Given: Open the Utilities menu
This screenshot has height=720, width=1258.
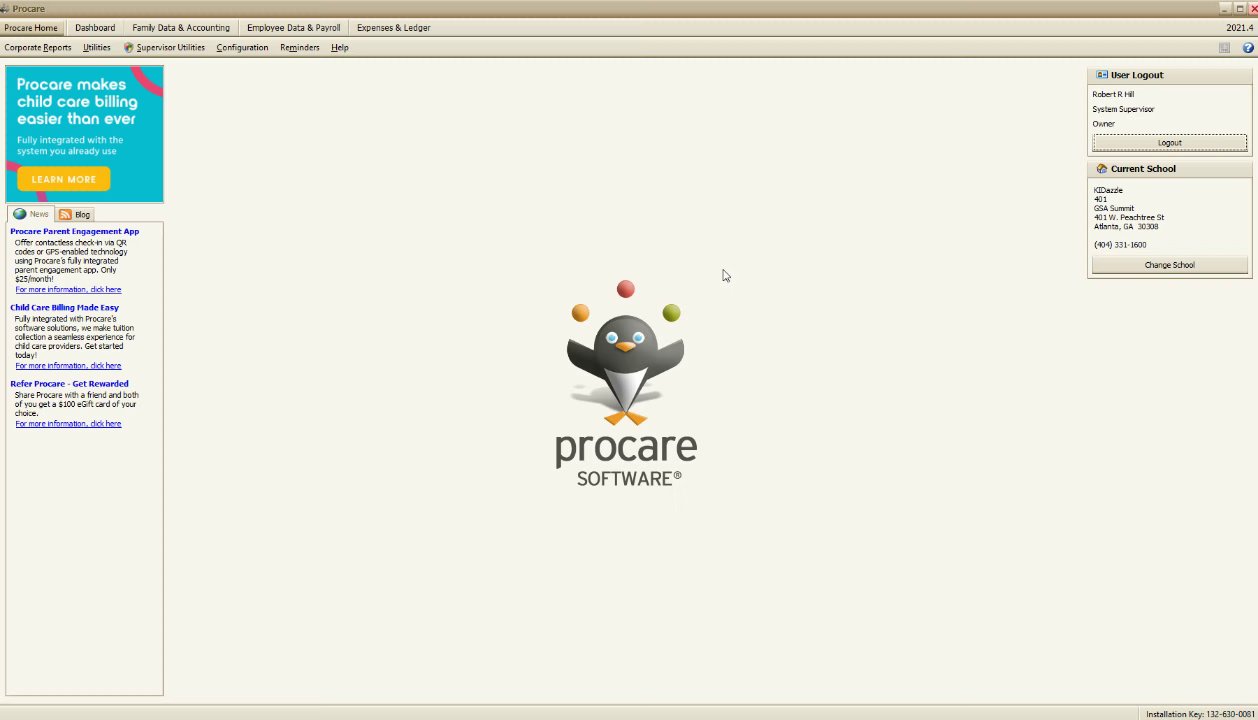Looking at the screenshot, I should [x=97, y=48].
